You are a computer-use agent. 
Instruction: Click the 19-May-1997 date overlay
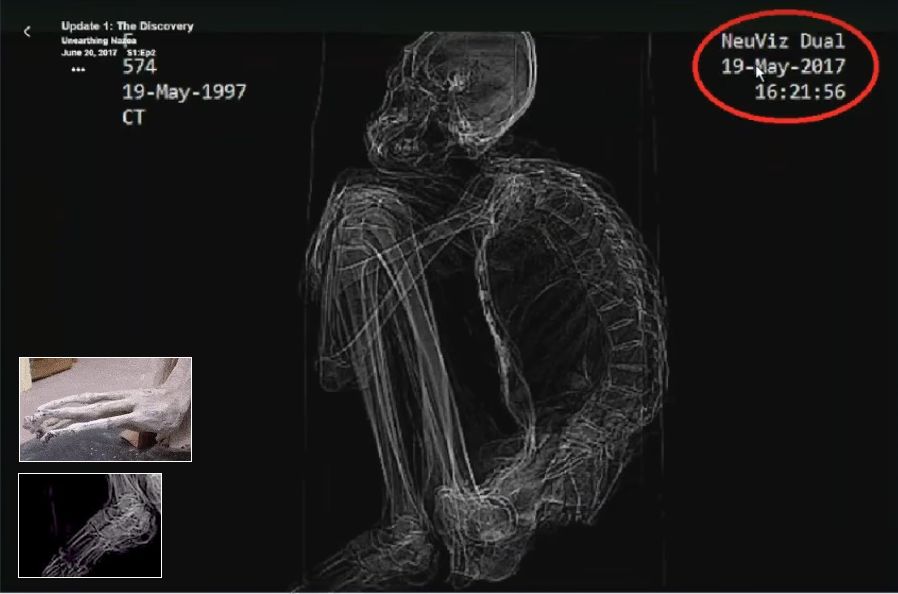[x=184, y=92]
